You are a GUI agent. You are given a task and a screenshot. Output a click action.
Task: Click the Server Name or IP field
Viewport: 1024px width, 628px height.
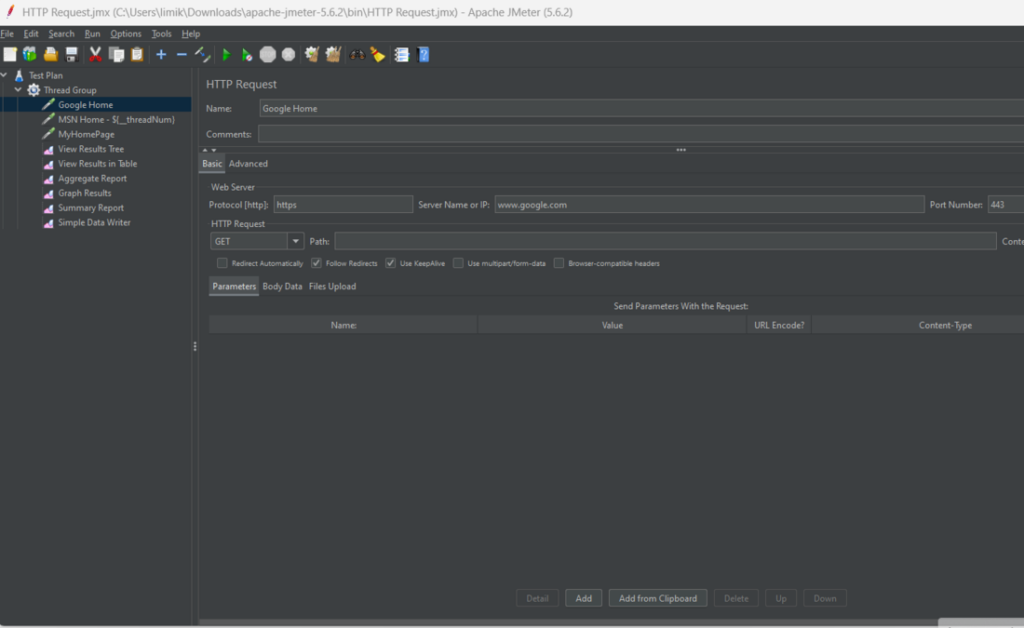708,205
